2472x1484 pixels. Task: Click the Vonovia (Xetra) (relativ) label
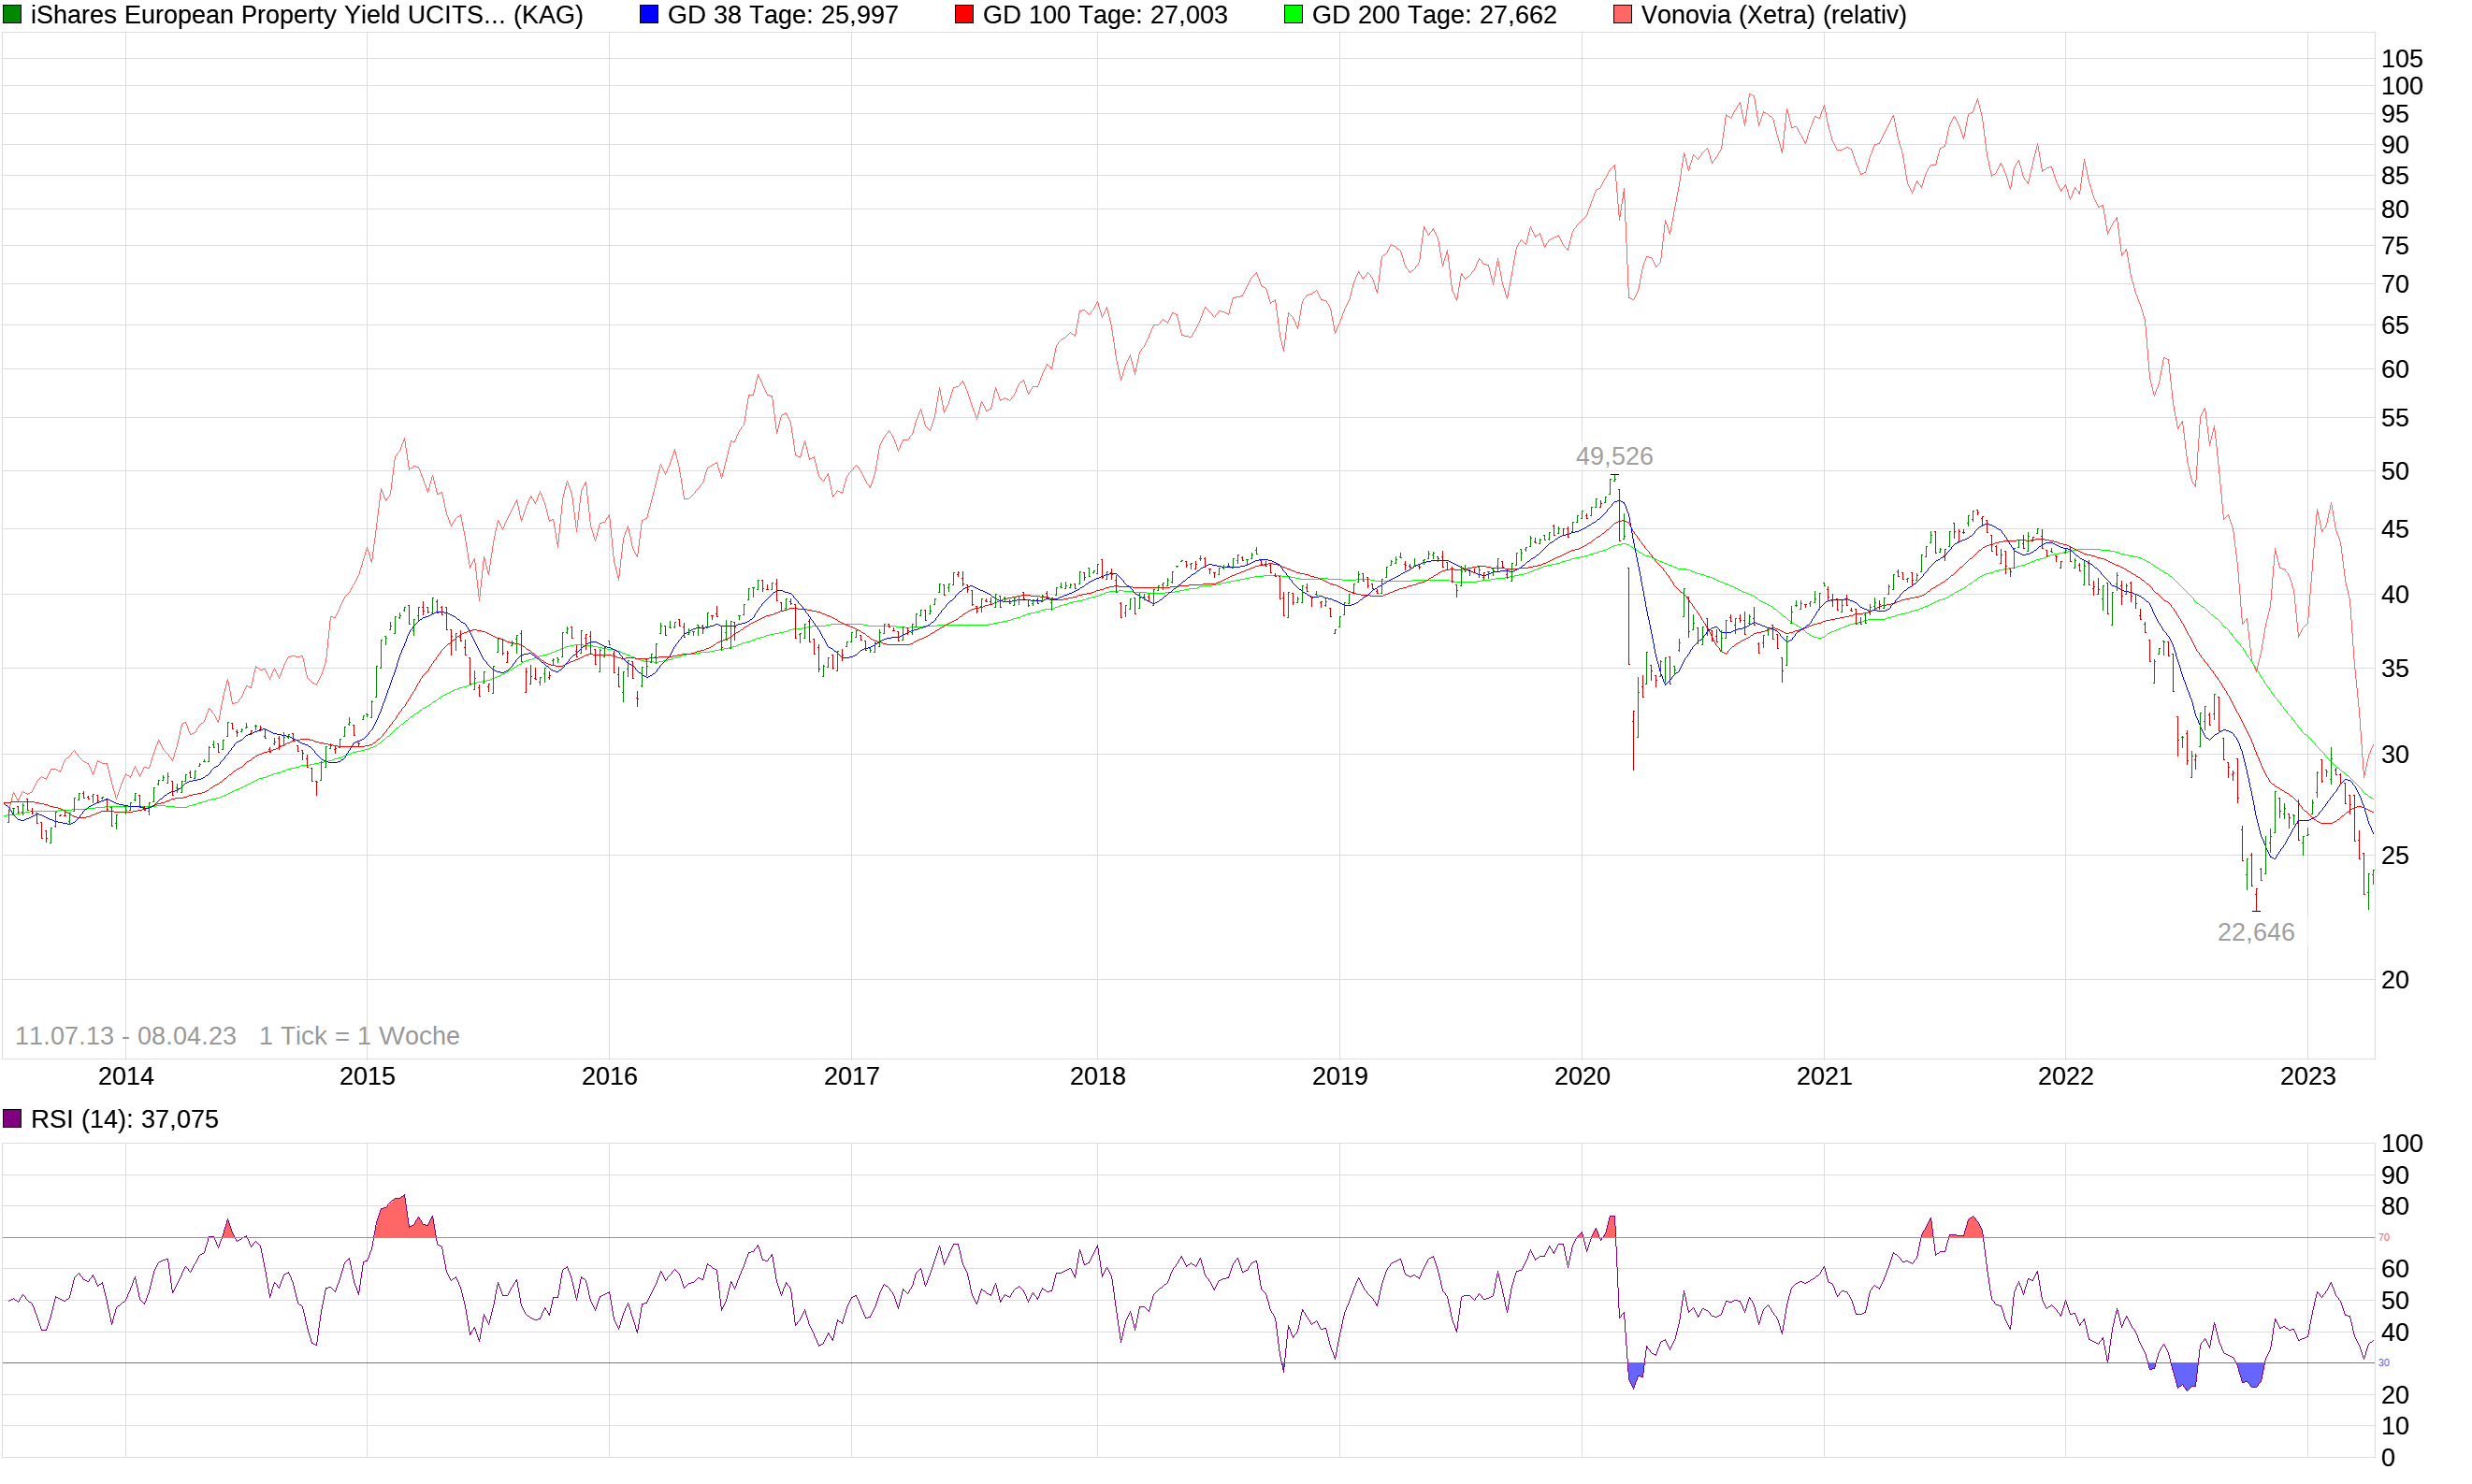(x=1773, y=15)
